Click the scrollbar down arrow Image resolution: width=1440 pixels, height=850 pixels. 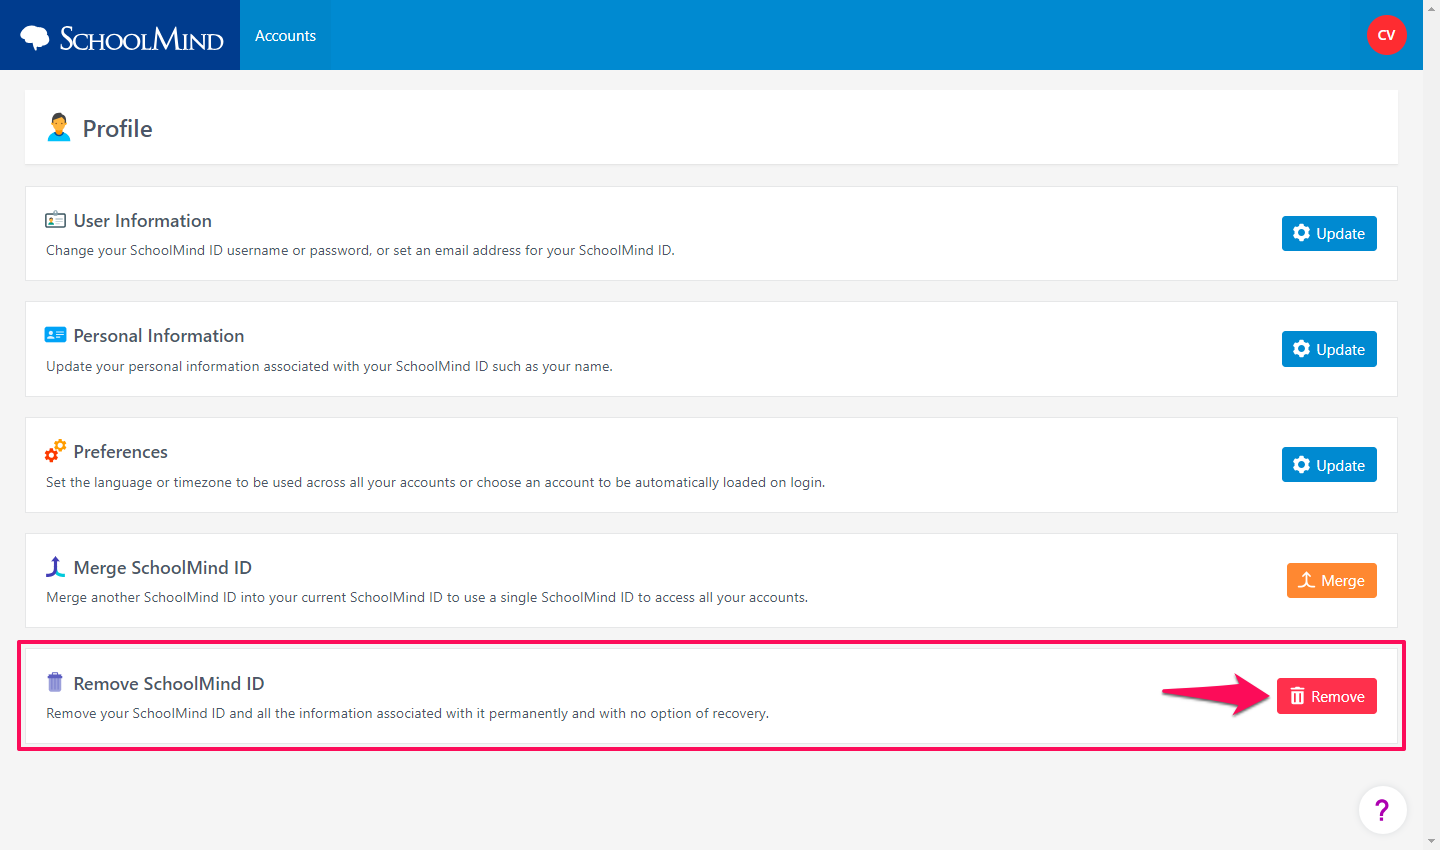1432,843
